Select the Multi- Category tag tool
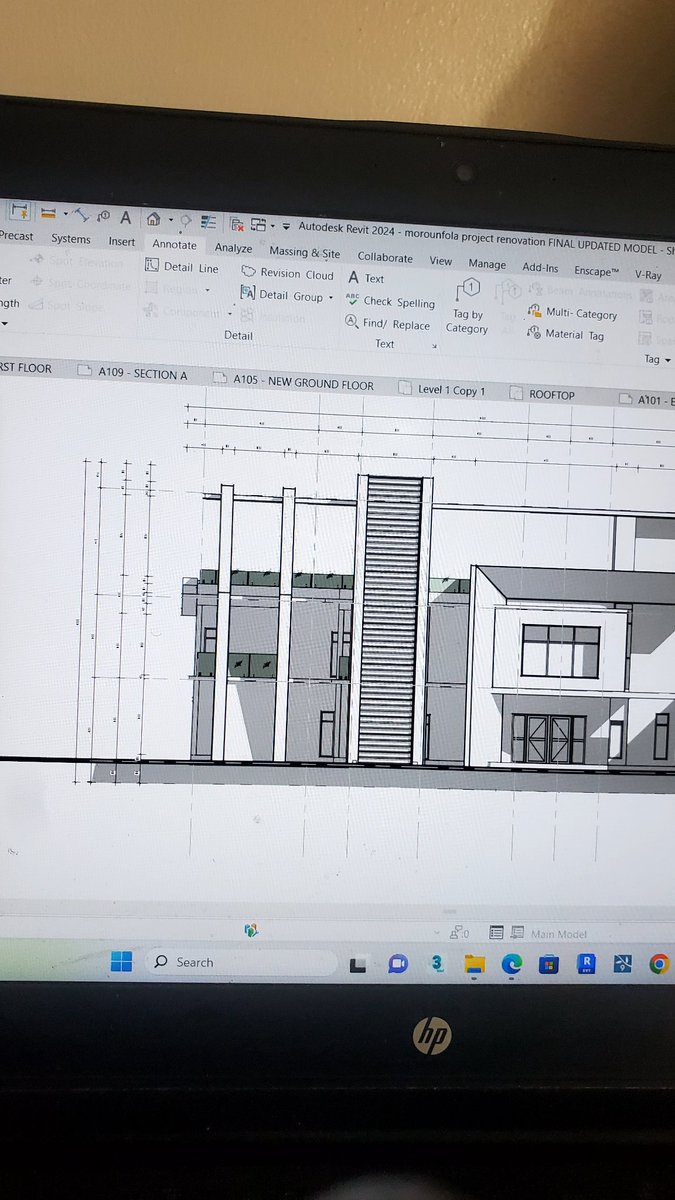Viewport: 675px width, 1200px height. tap(573, 313)
